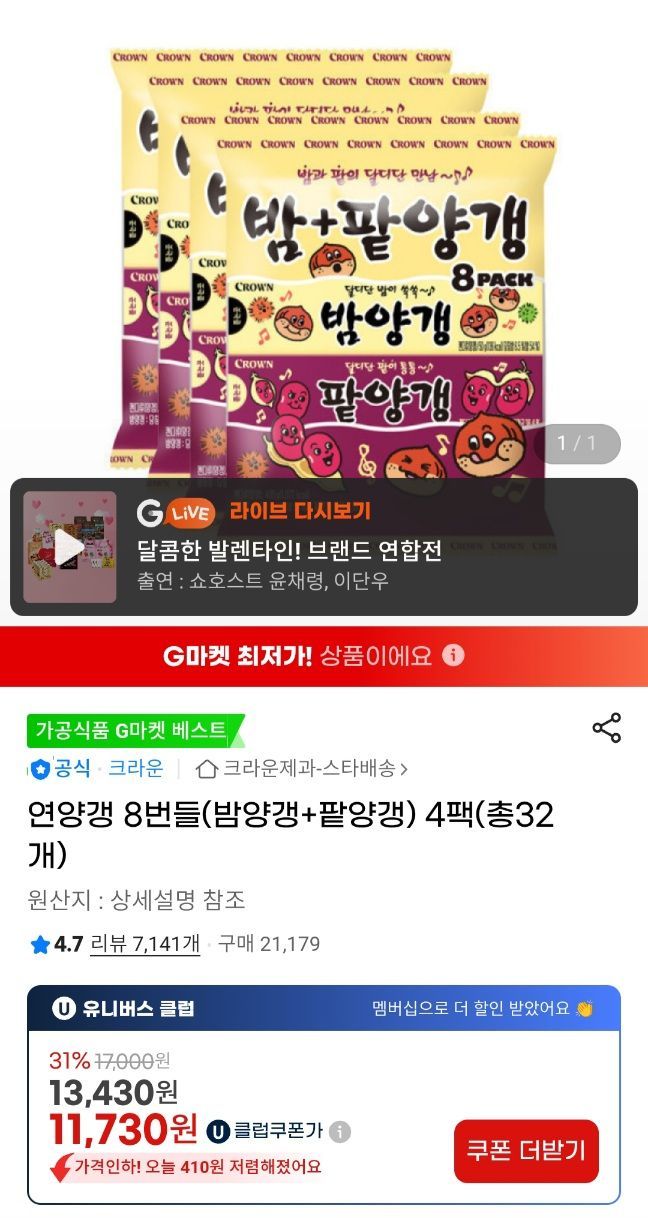This screenshot has width=648, height=1218.
Task: Tap the price drop arrow icon
Action: pyautogui.click(x=61, y=1167)
